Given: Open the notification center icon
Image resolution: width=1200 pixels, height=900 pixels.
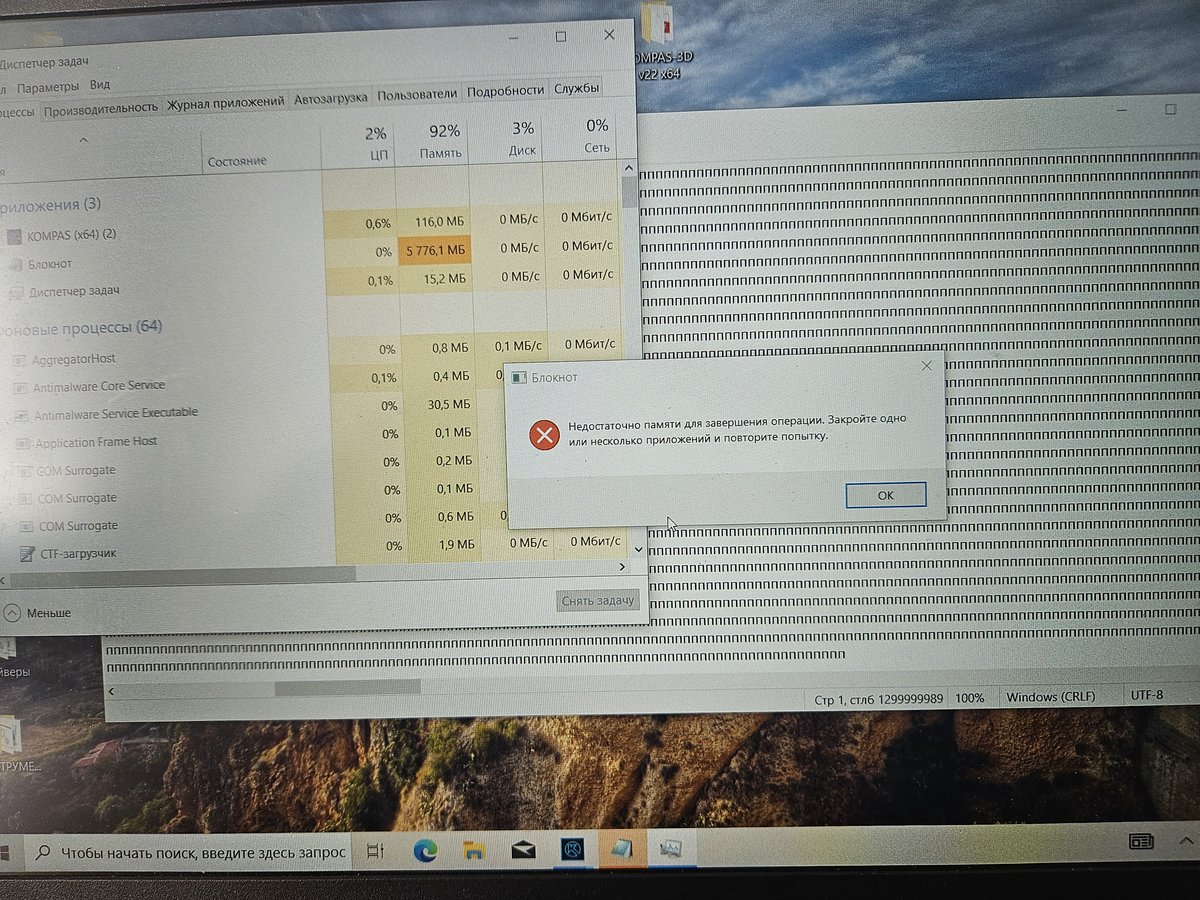Looking at the screenshot, I should tap(1141, 841).
